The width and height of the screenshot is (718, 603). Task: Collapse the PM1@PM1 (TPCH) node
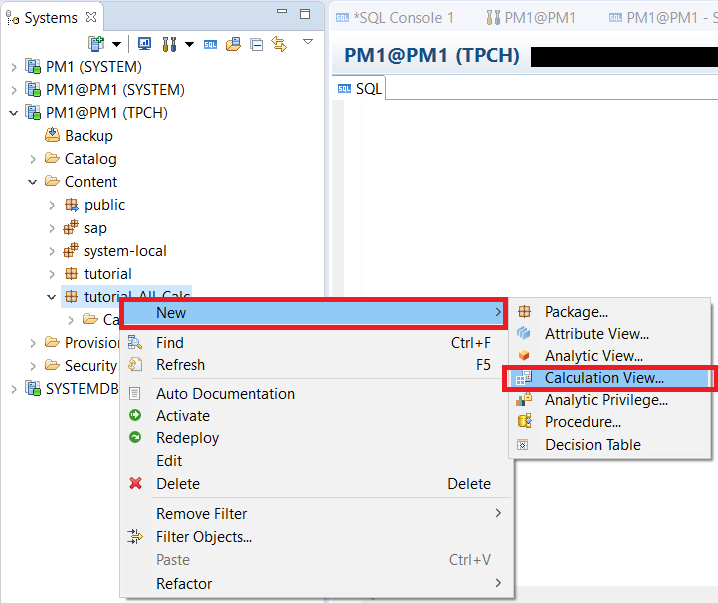[x=14, y=113]
